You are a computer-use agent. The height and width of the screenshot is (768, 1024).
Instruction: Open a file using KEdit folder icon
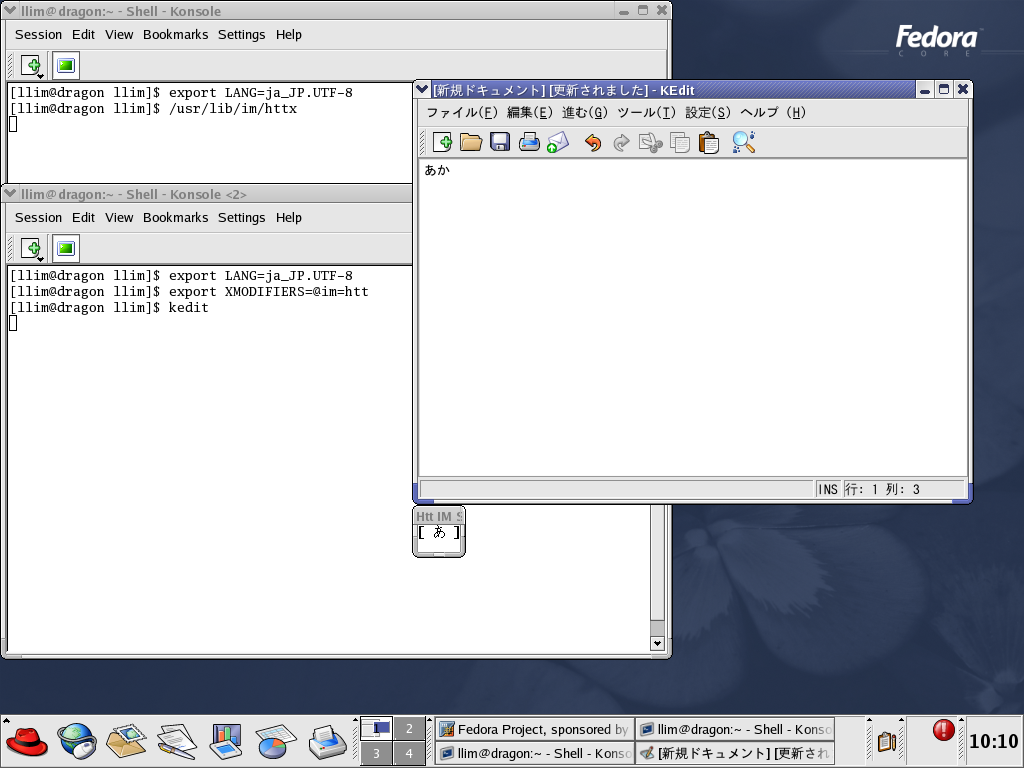(x=471, y=142)
